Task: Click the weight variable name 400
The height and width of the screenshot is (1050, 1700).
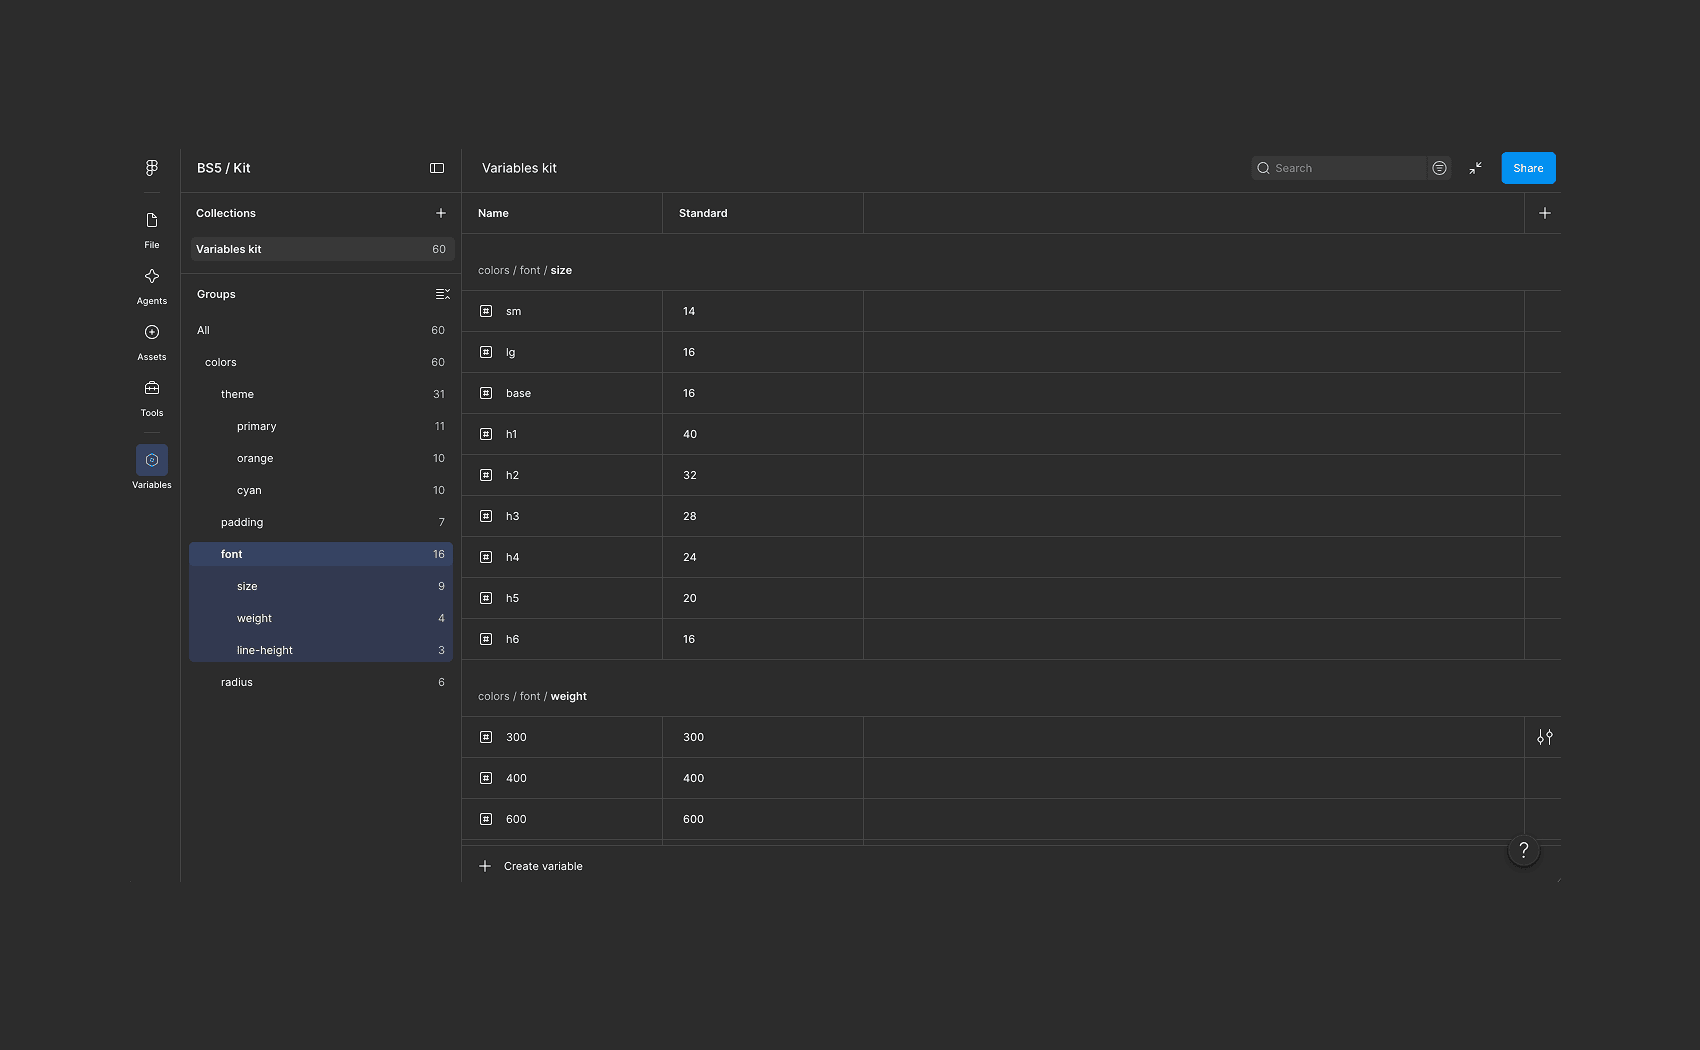Action: (516, 778)
